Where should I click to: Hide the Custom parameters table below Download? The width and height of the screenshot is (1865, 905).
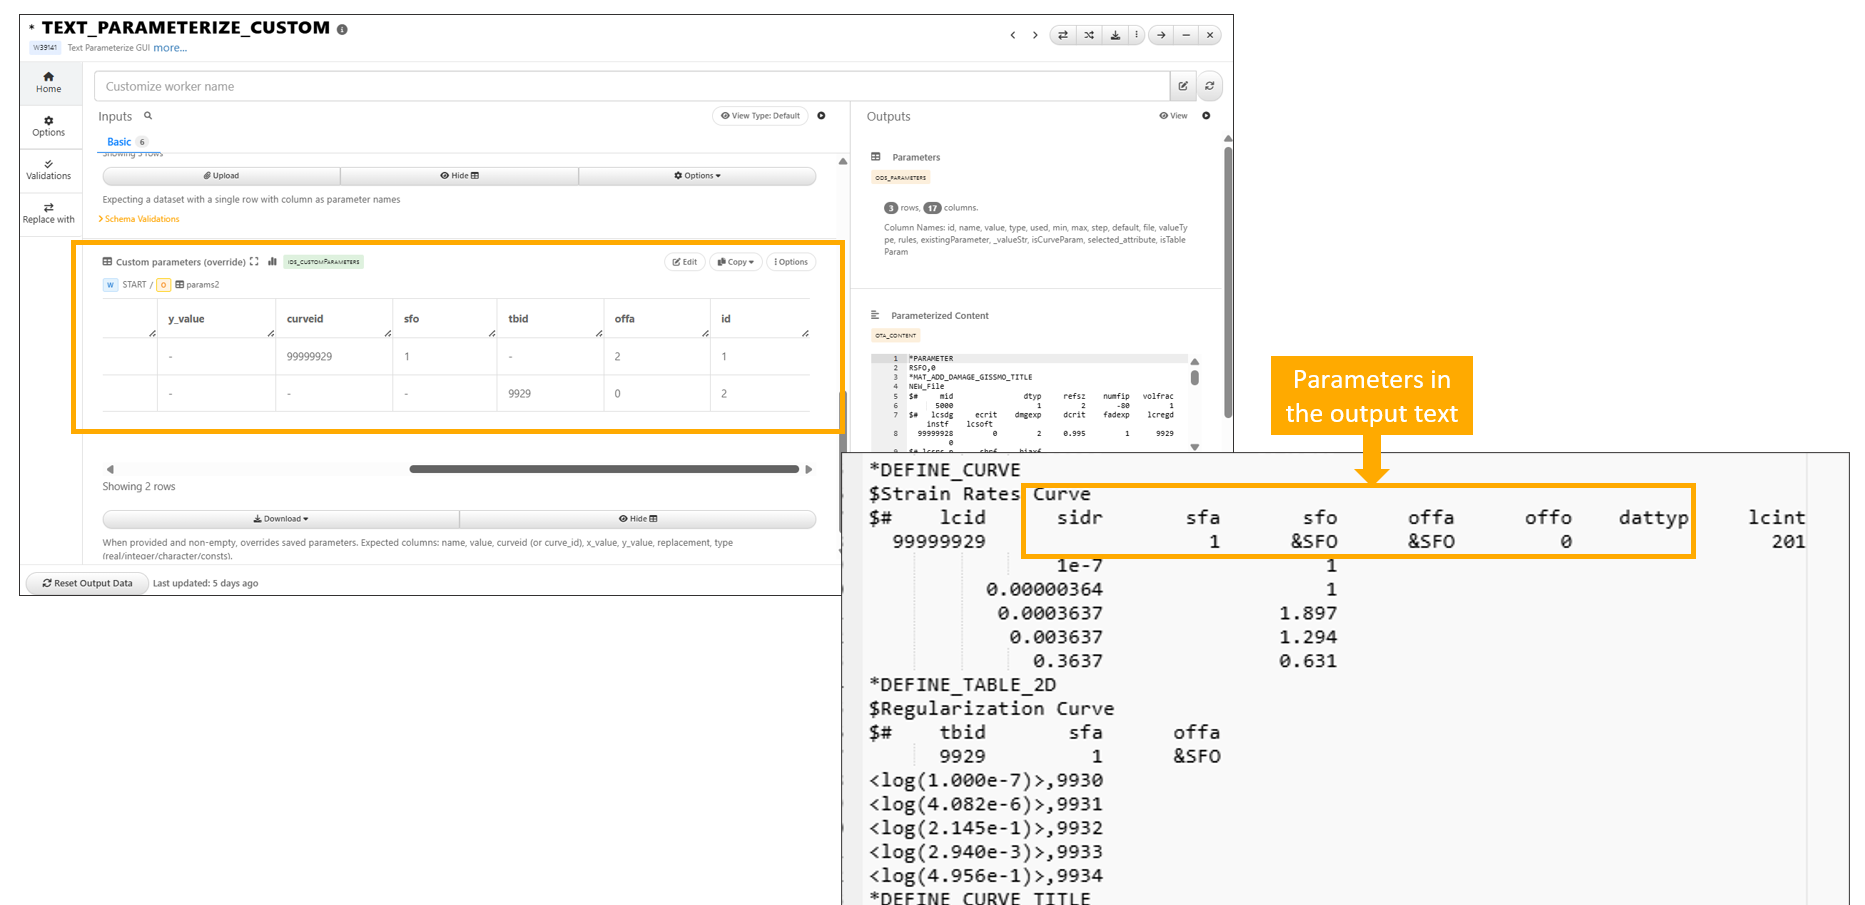click(637, 519)
